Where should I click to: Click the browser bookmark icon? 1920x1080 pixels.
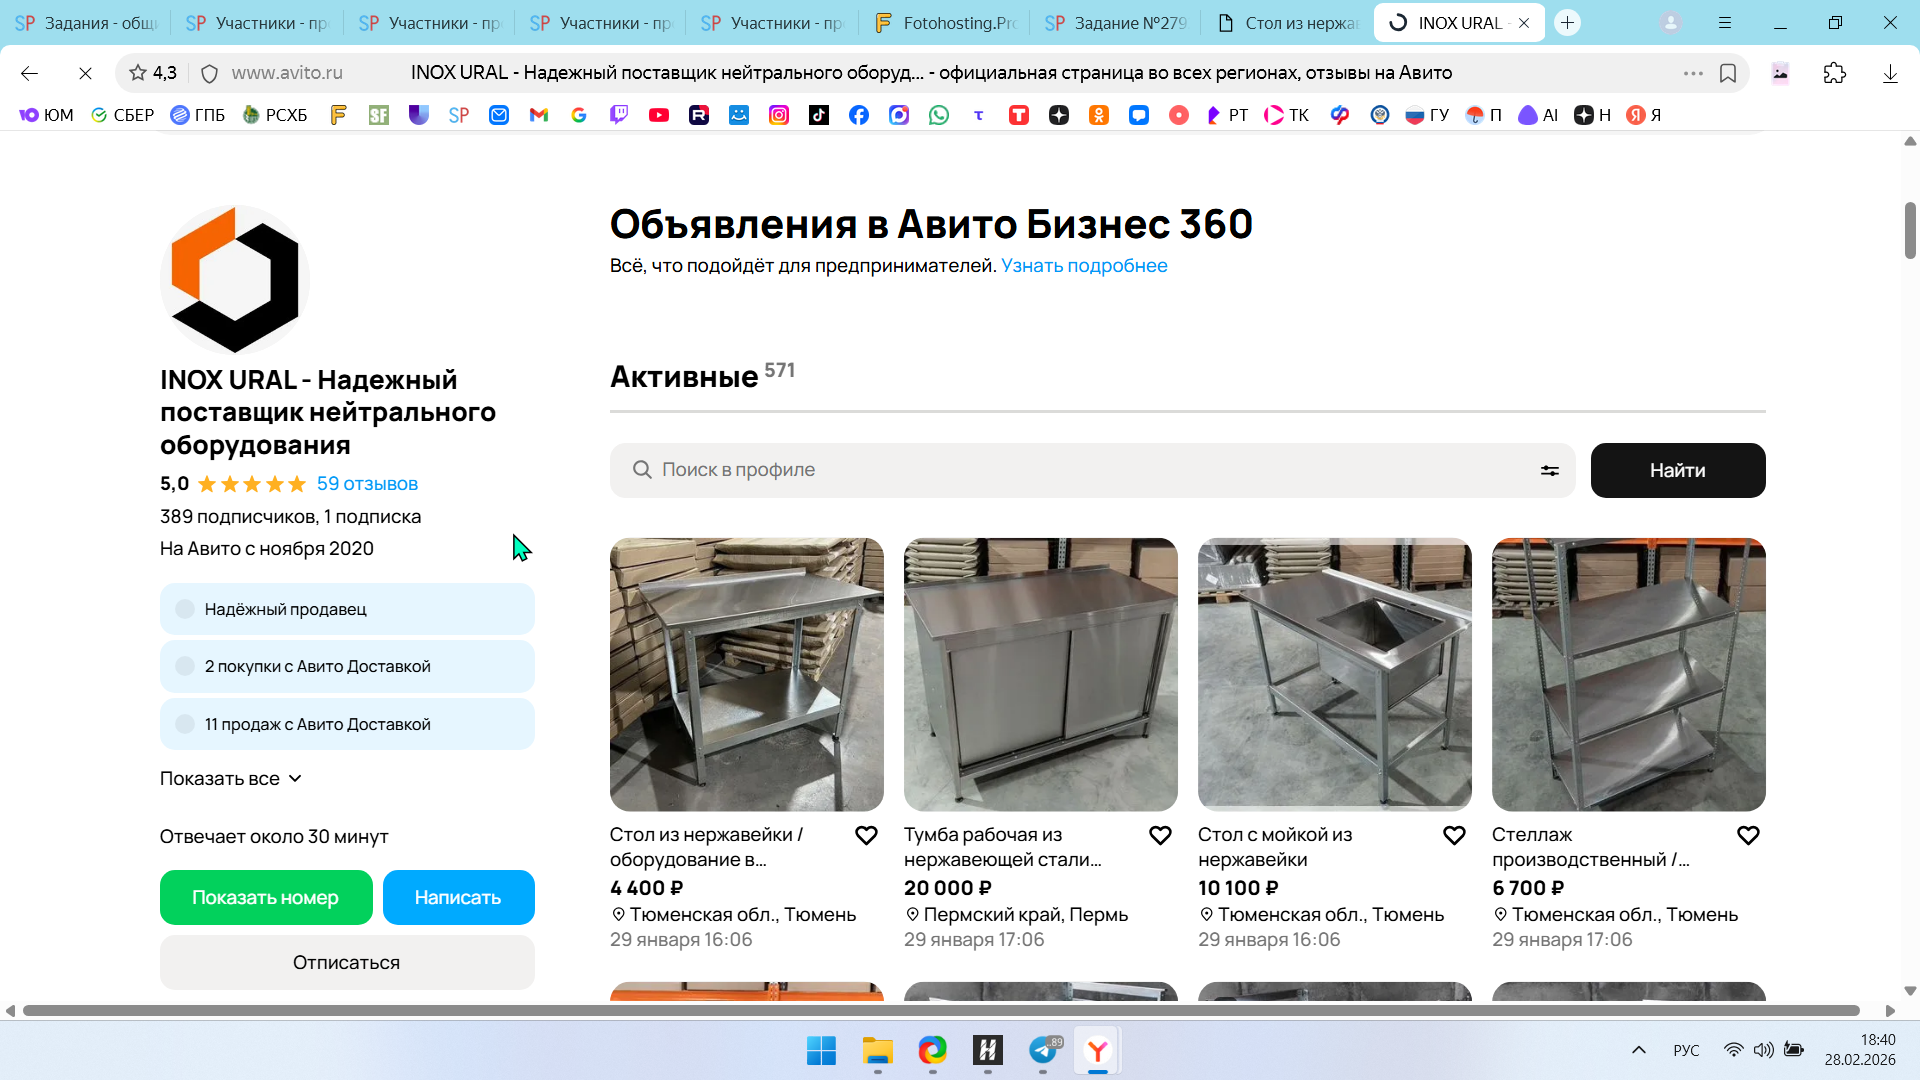pyautogui.click(x=1728, y=73)
